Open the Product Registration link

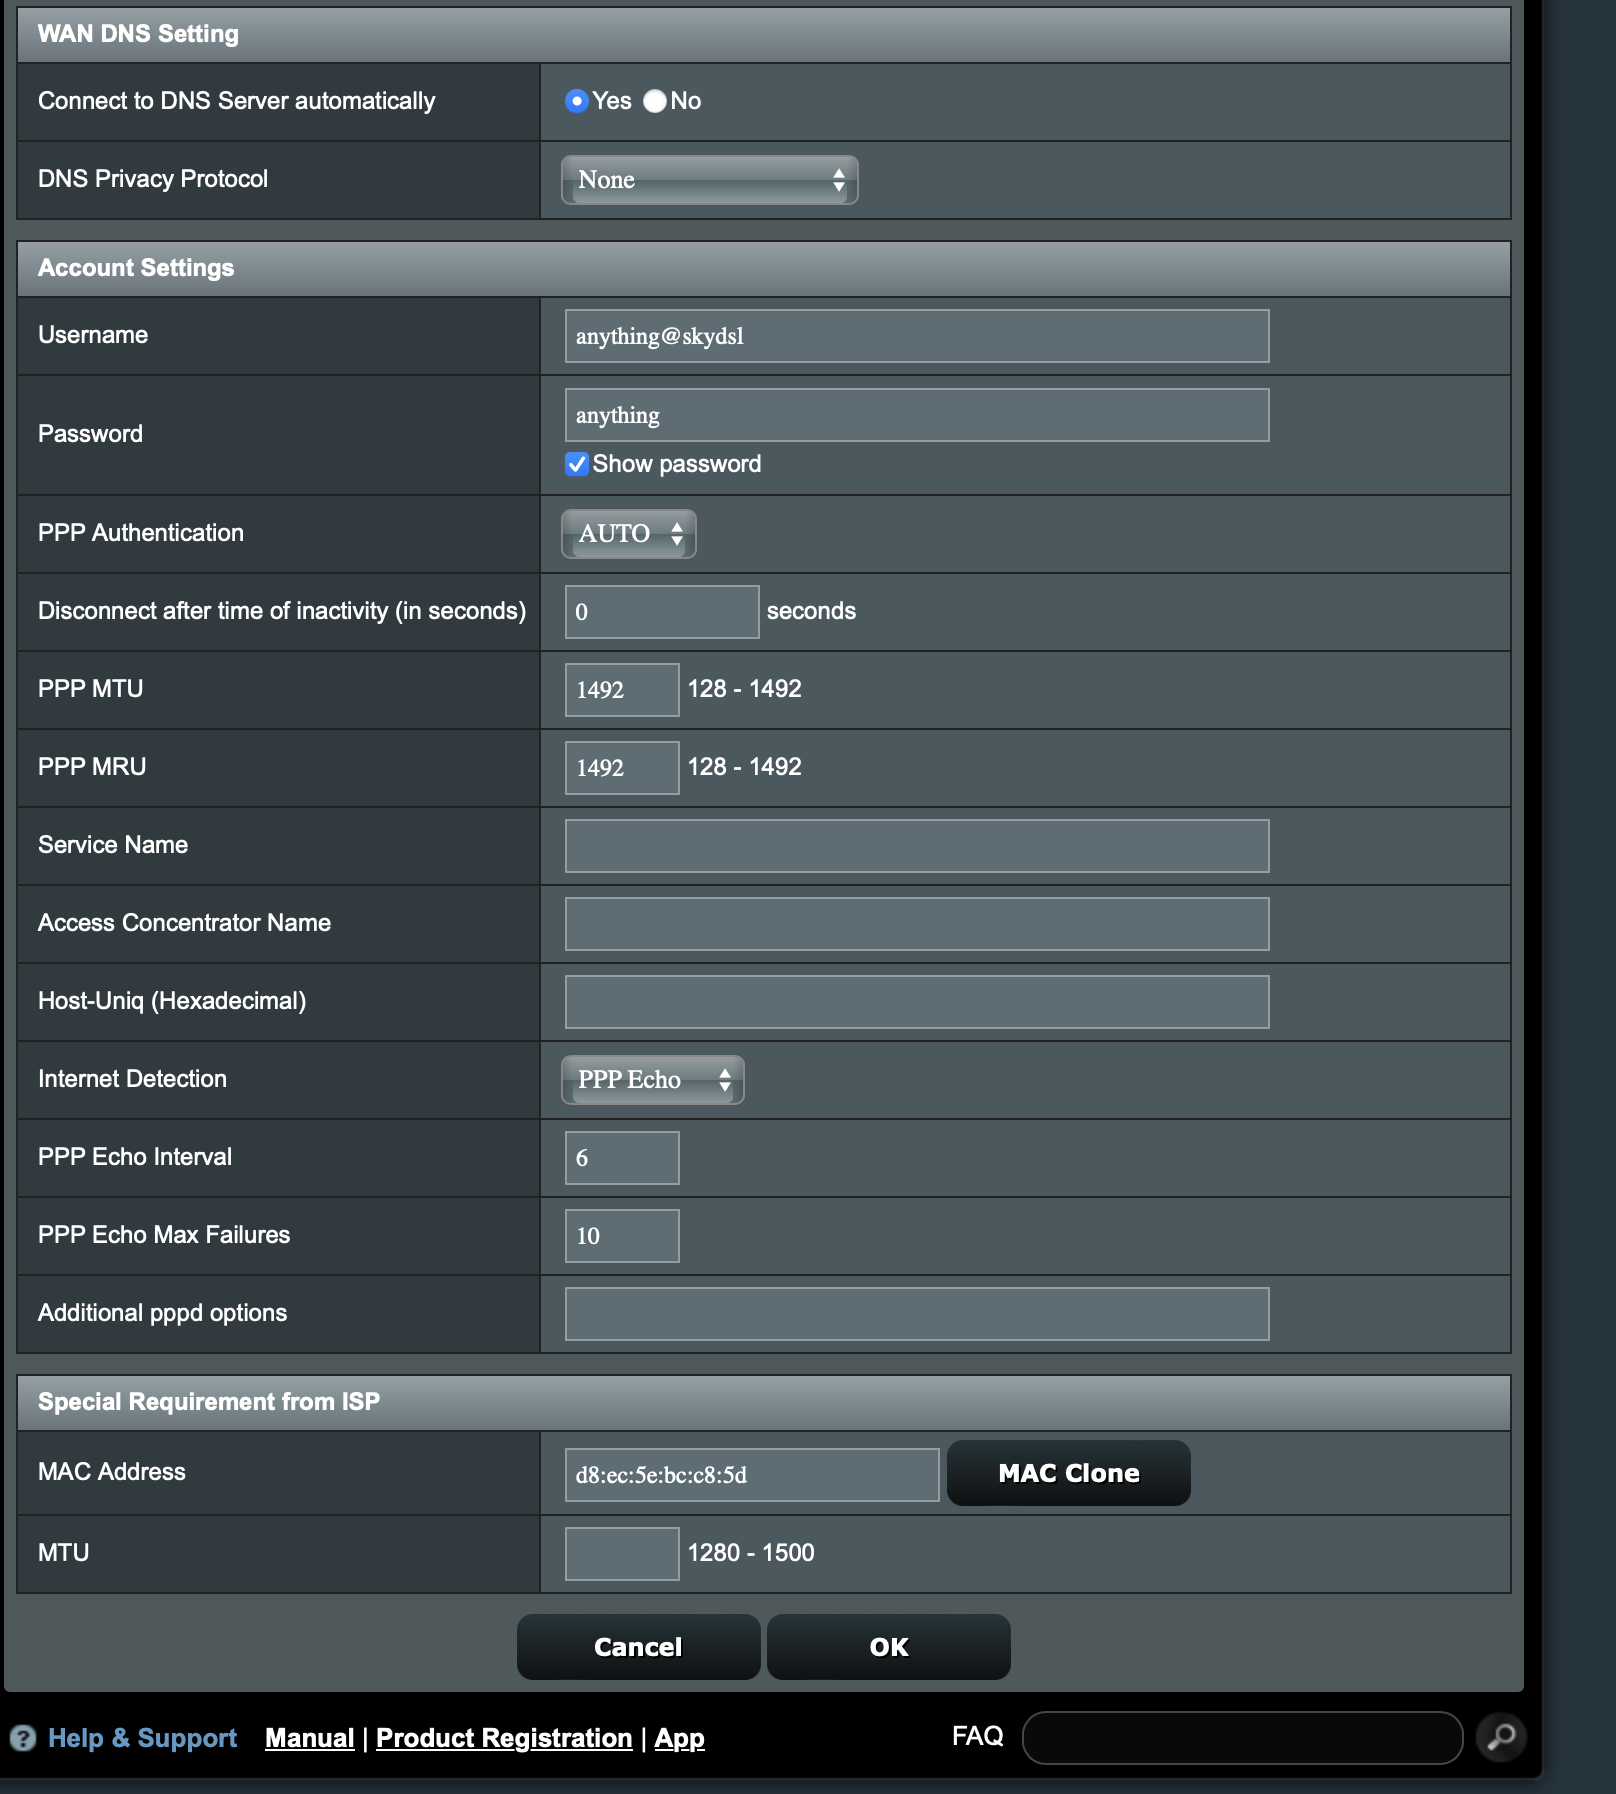503,1738
